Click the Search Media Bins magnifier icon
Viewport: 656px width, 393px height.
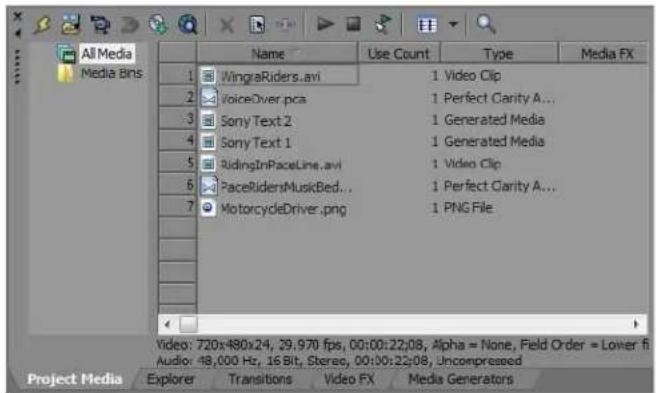(x=486, y=24)
